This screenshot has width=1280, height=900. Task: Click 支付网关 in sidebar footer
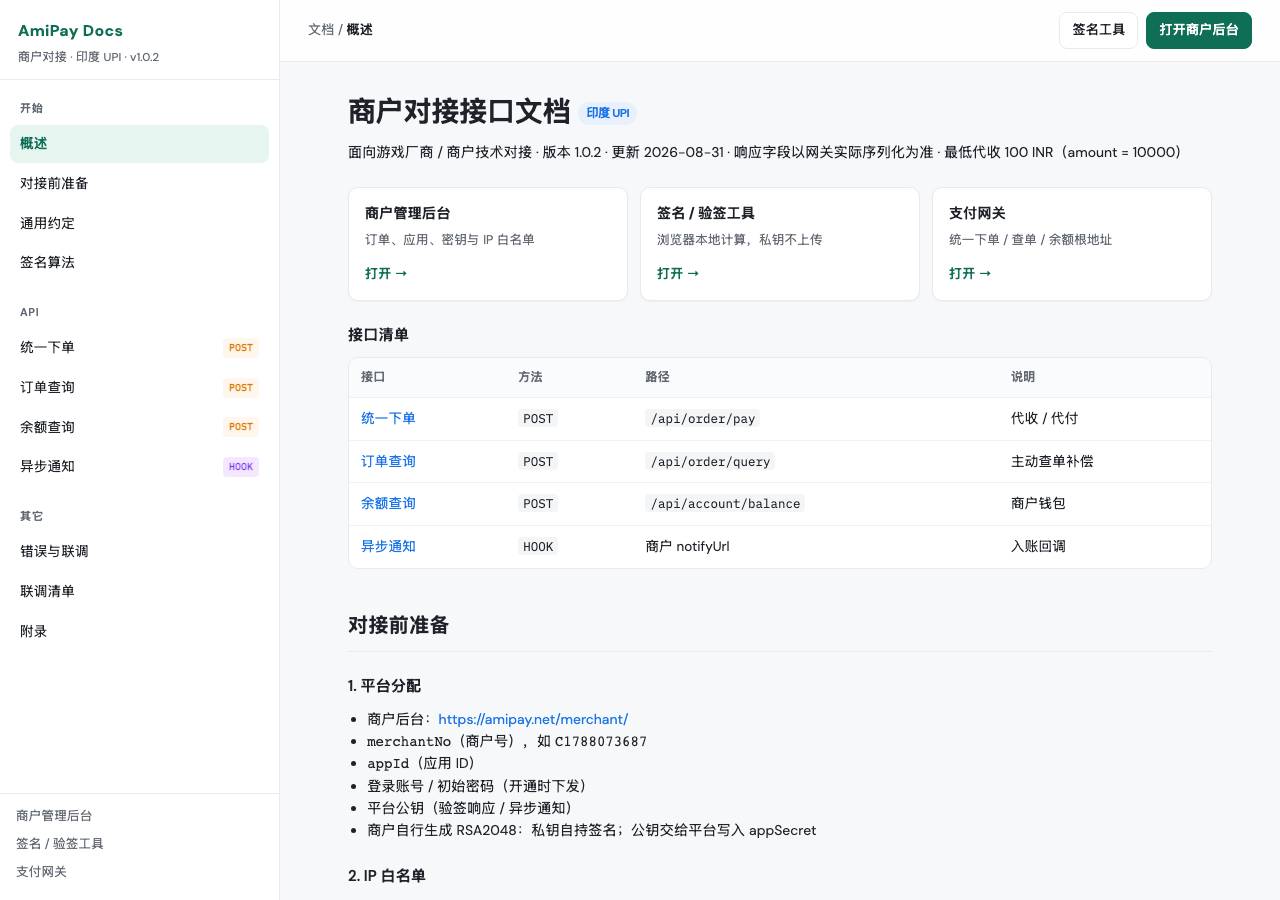click(x=41, y=872)
